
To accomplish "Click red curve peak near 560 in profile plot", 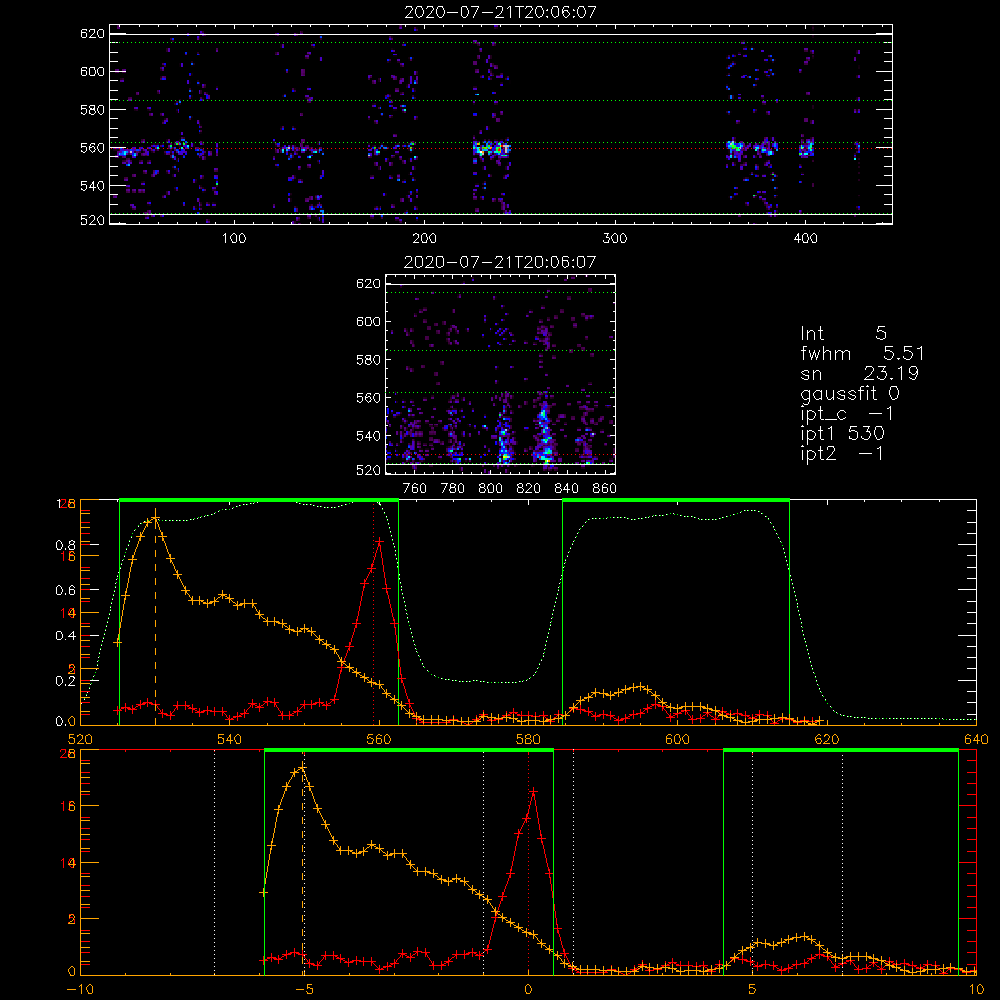I will 379,541.
